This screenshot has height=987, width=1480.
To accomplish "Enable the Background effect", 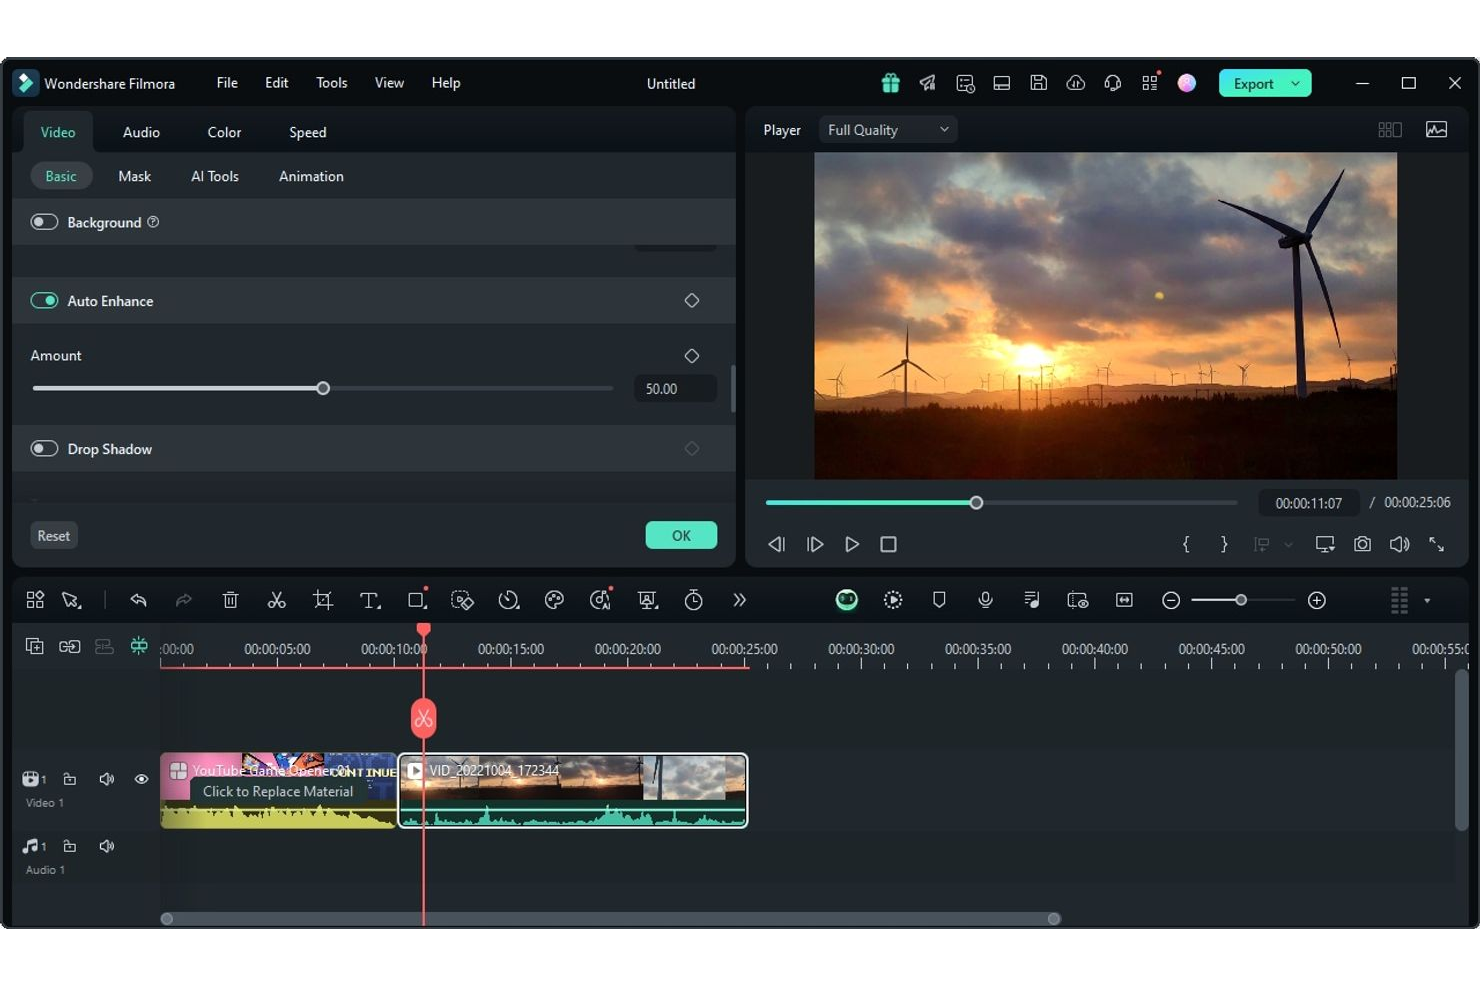I will 44,222.
